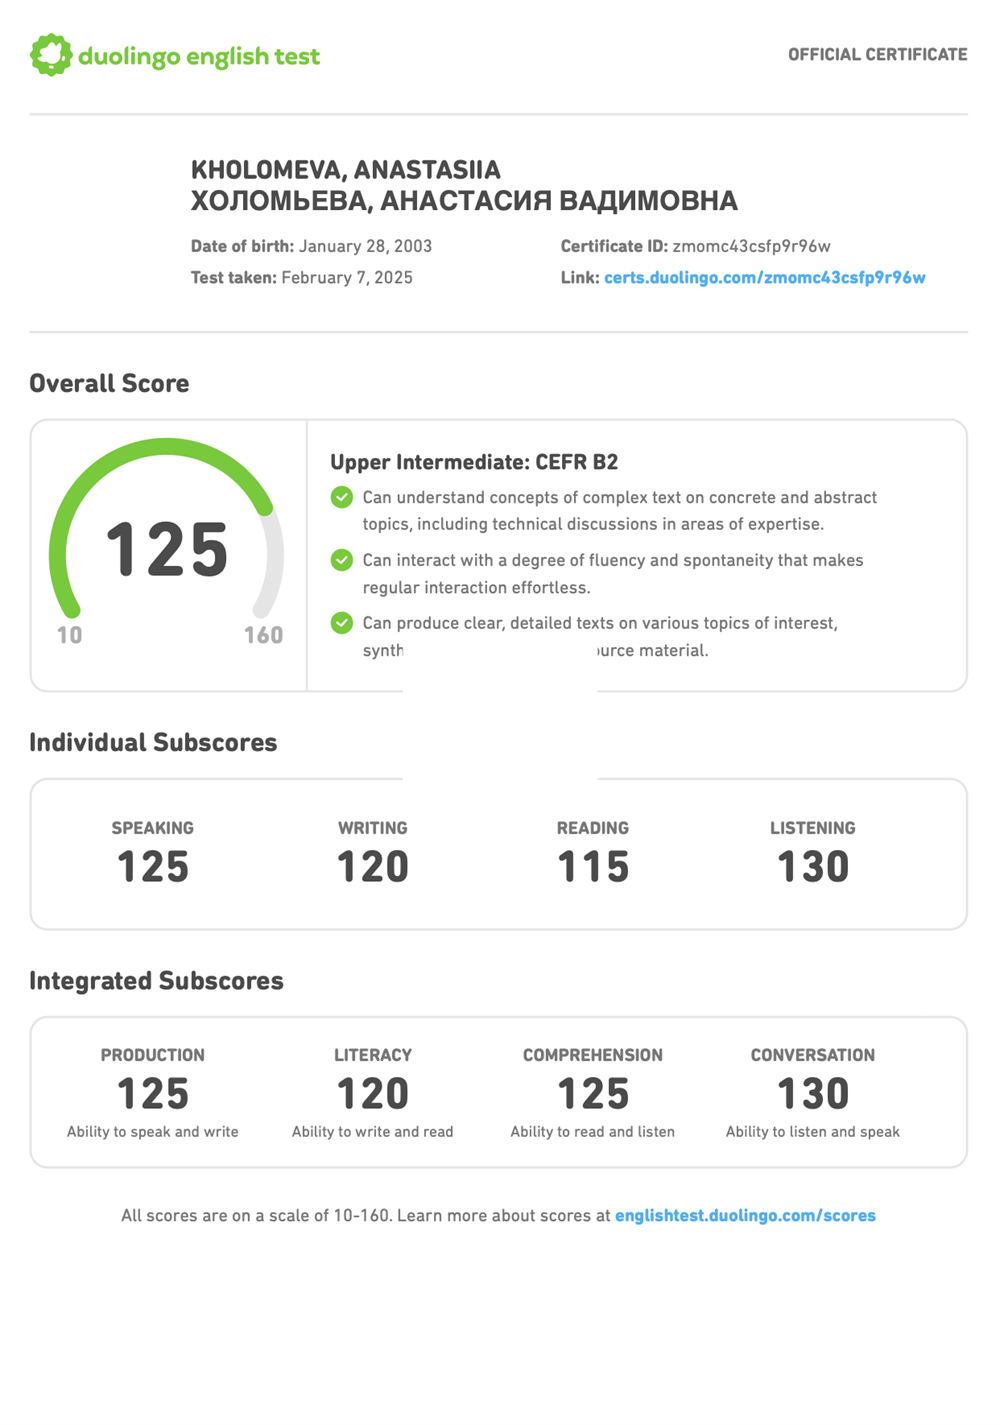
Task: Click the green check beside 'Can interact with'
Action: [342, 560]
